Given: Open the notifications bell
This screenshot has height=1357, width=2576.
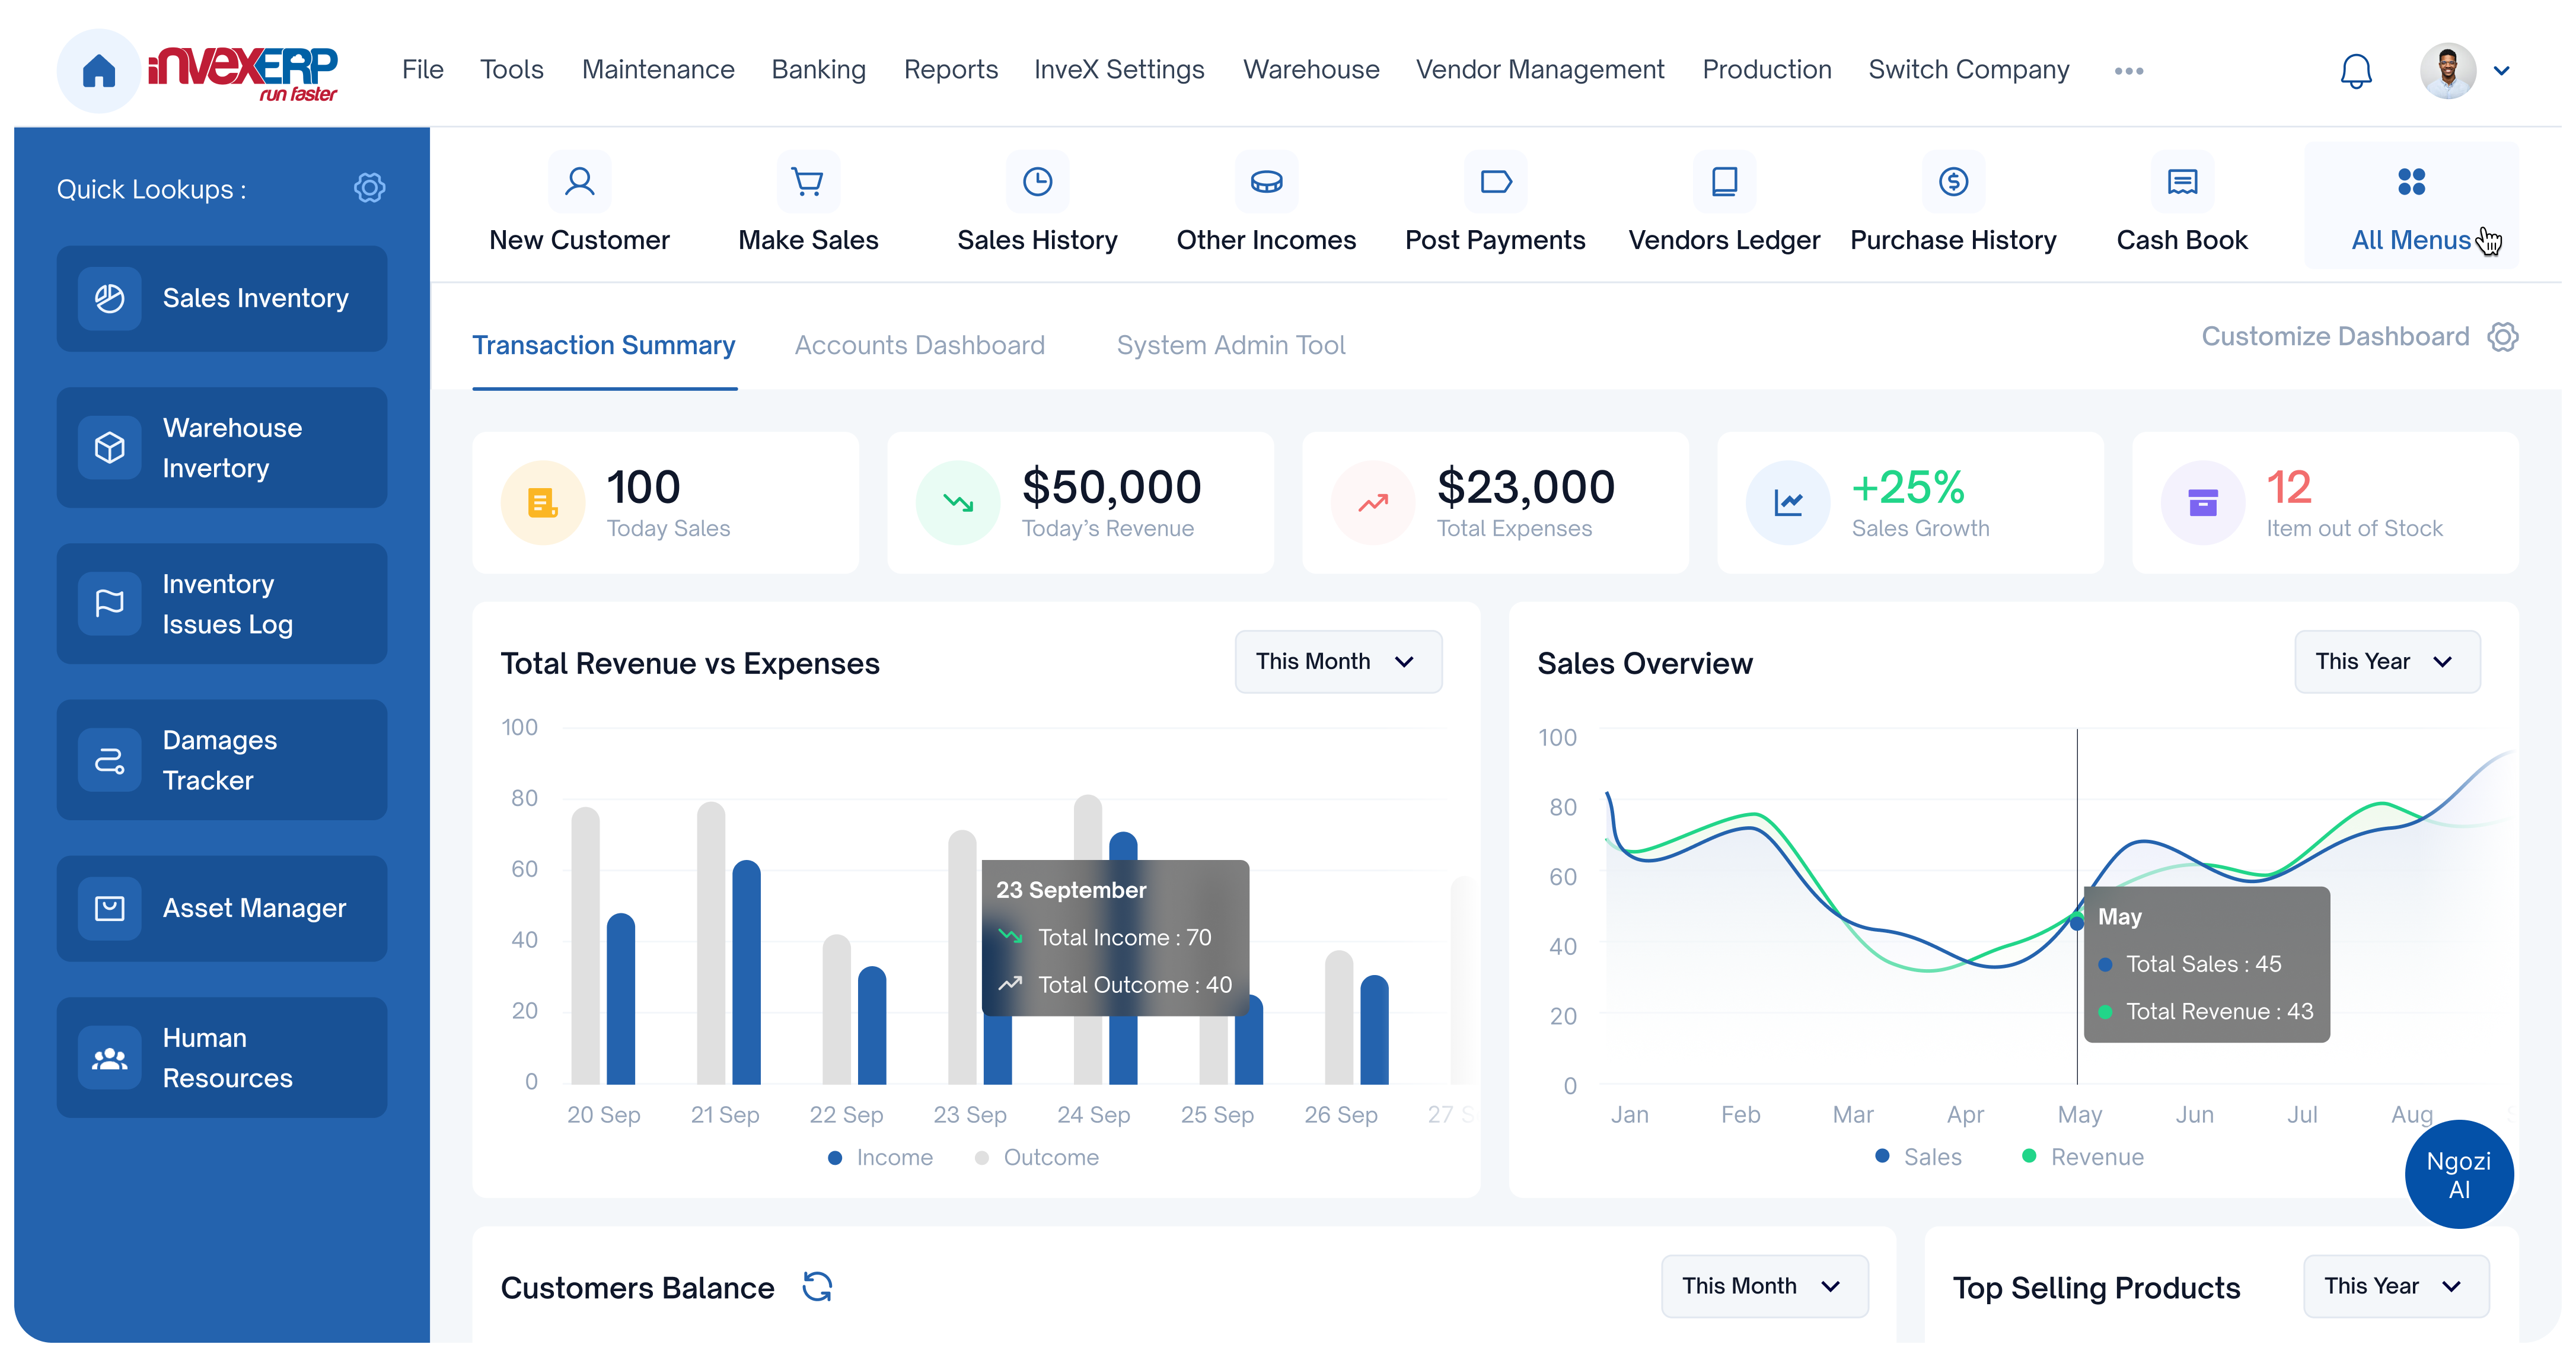Looking at the screenshot, I should pos(2356,71).
